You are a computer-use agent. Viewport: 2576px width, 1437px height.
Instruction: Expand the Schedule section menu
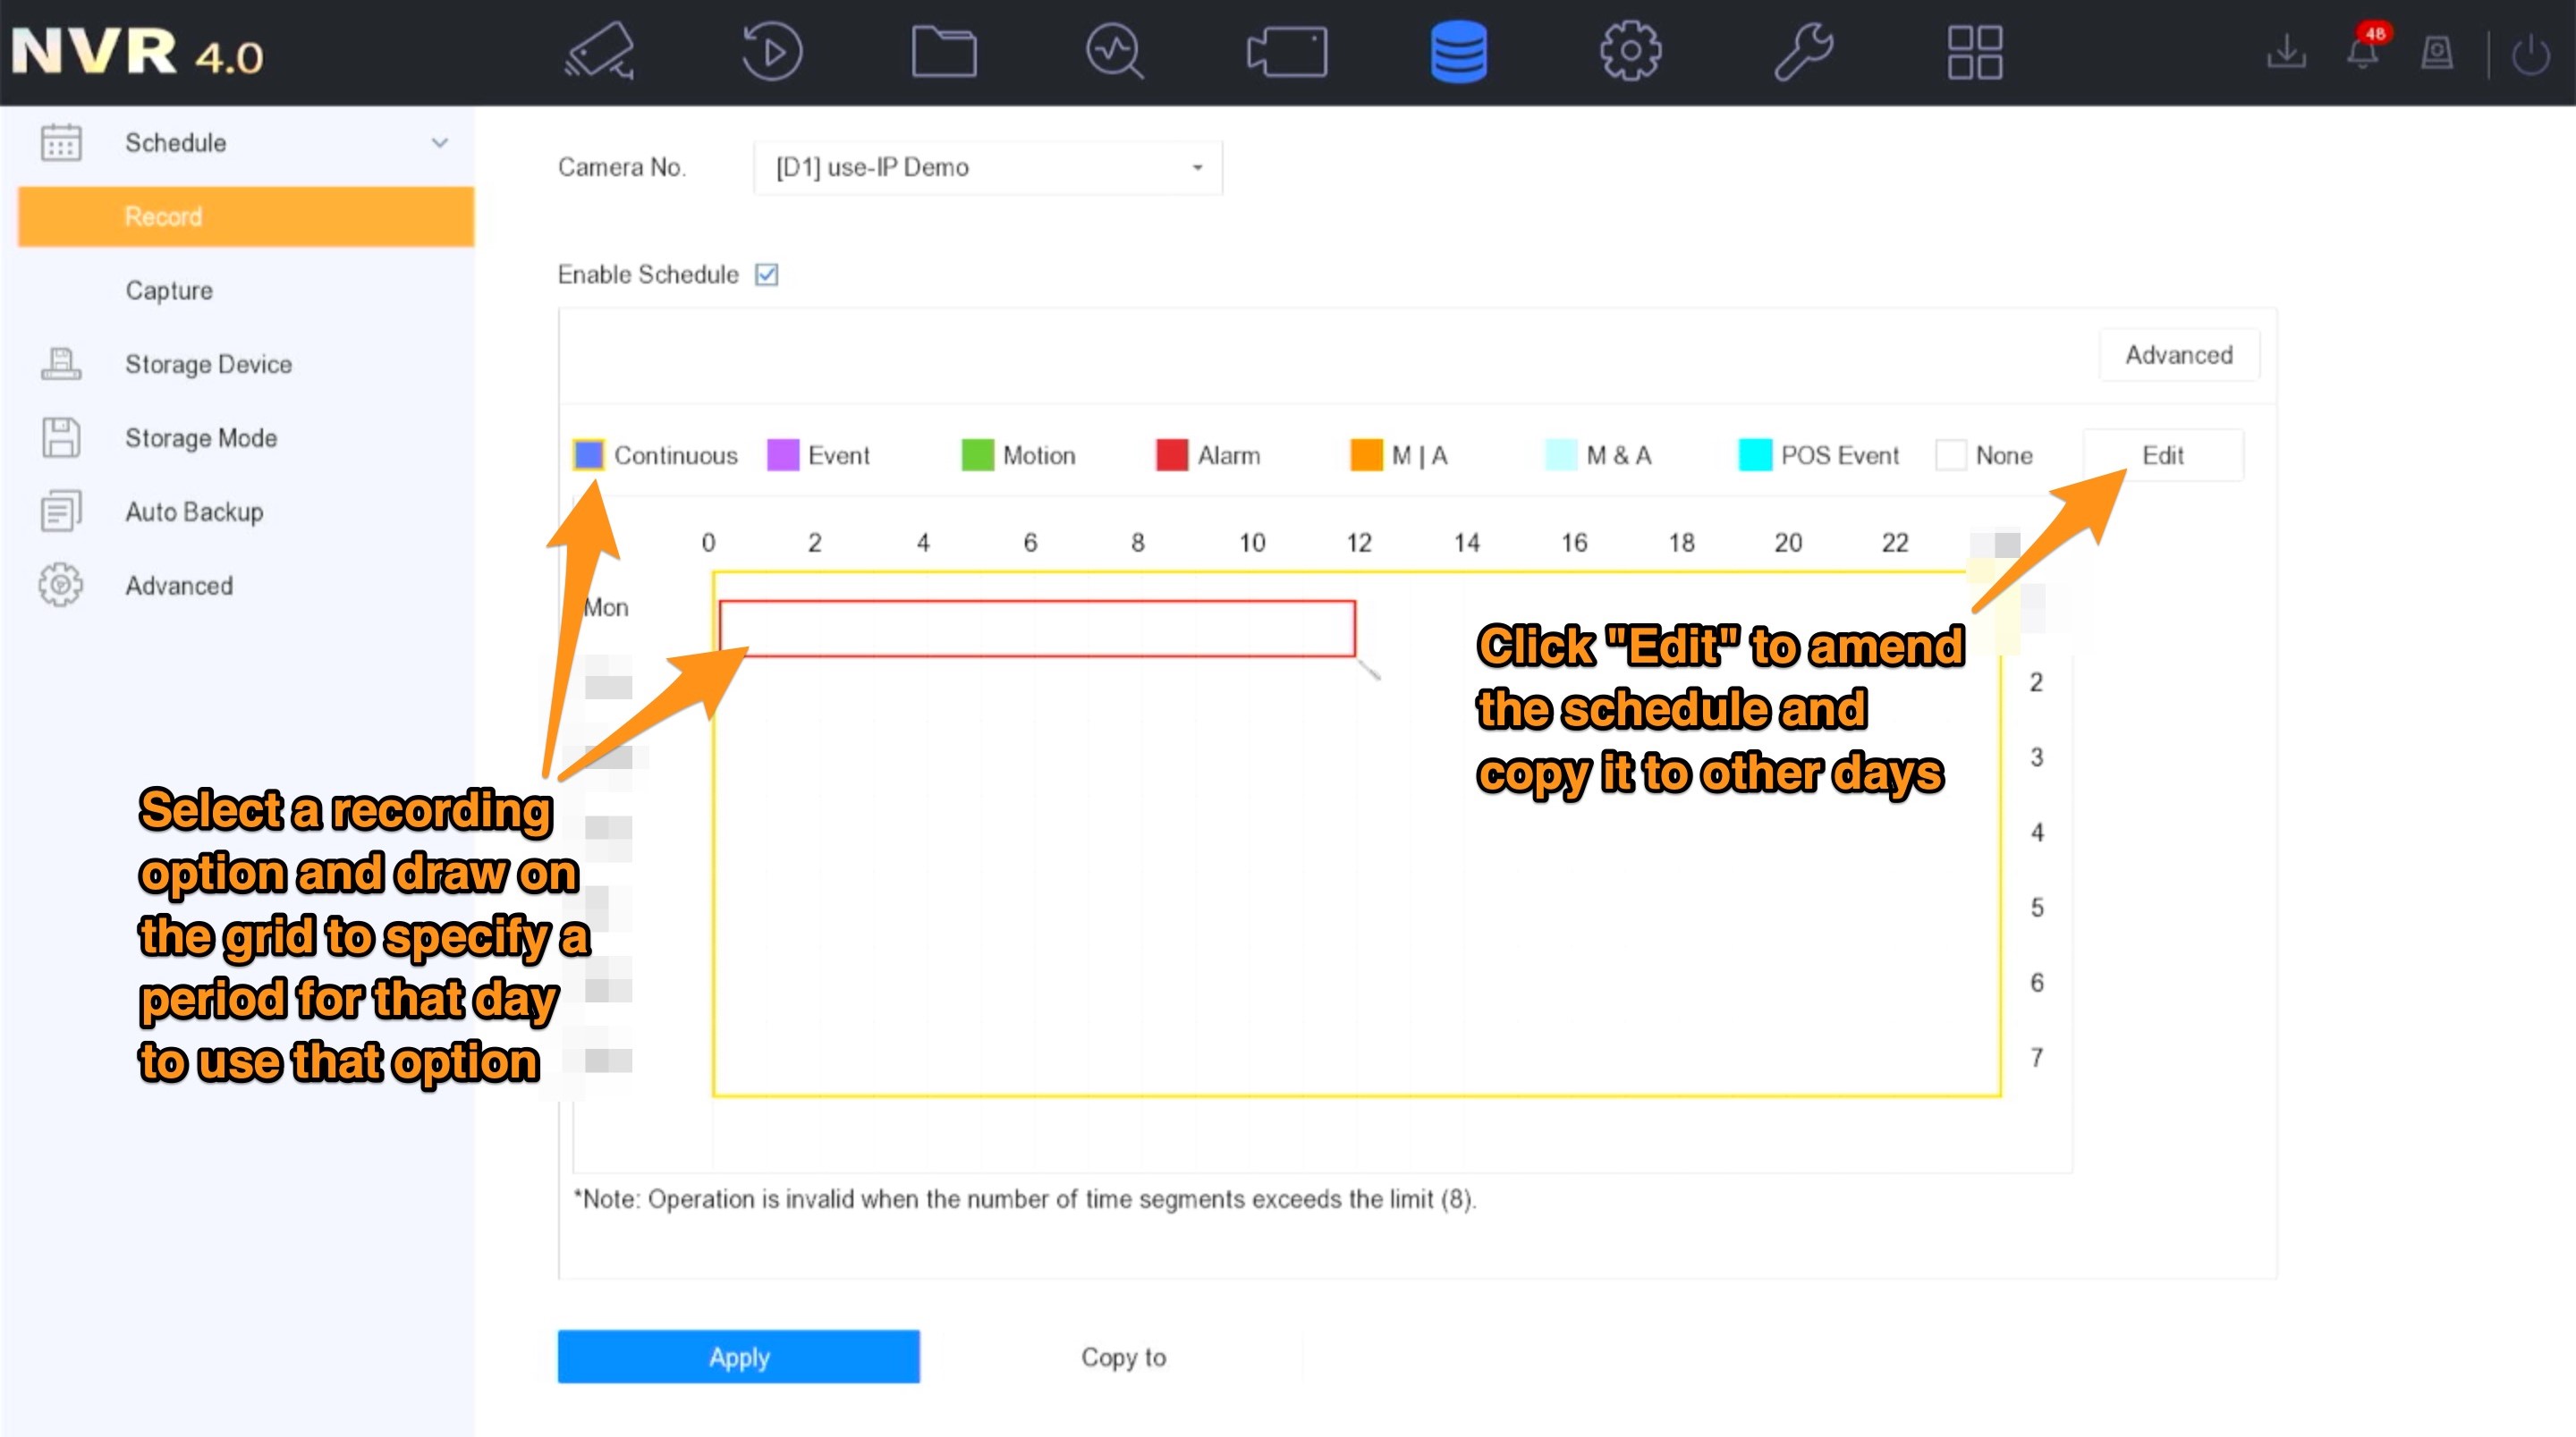coord(439,141)
